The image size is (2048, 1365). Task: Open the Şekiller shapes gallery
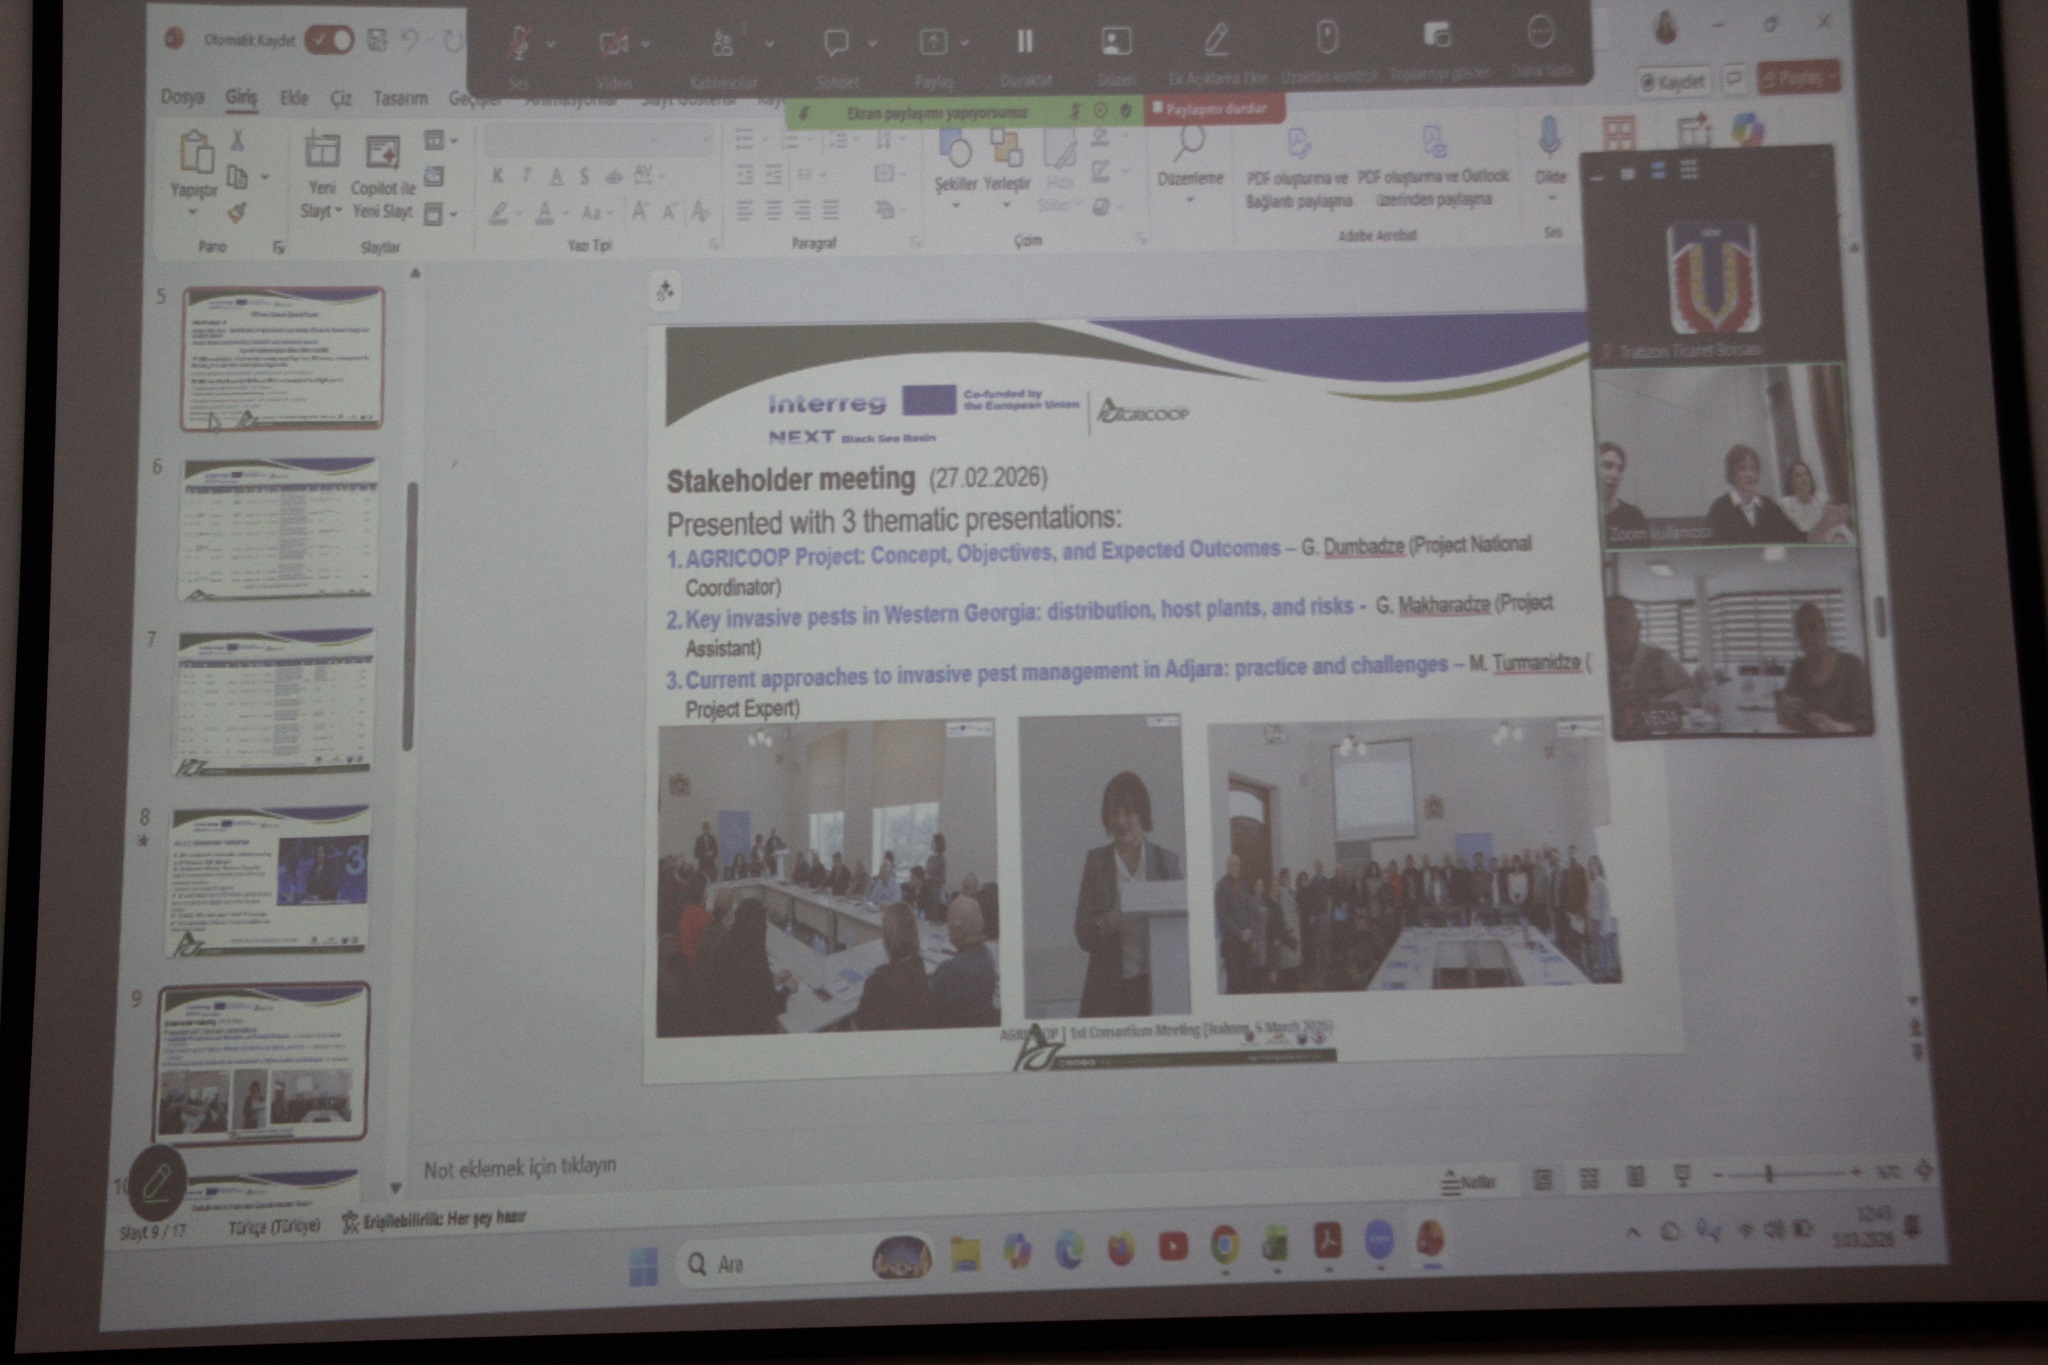point(955,152)
